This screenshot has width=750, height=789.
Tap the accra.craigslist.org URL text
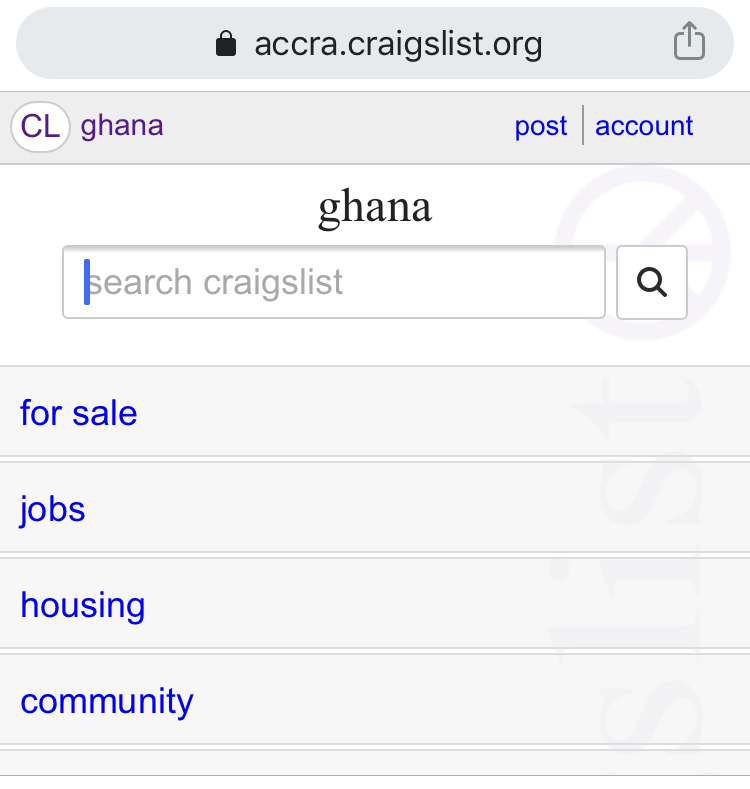(x=398, y=44)
